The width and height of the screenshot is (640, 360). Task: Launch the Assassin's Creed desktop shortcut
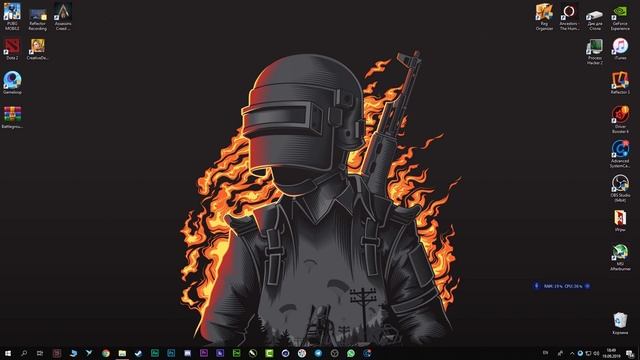pyautogui.click(x=63, y=16)
